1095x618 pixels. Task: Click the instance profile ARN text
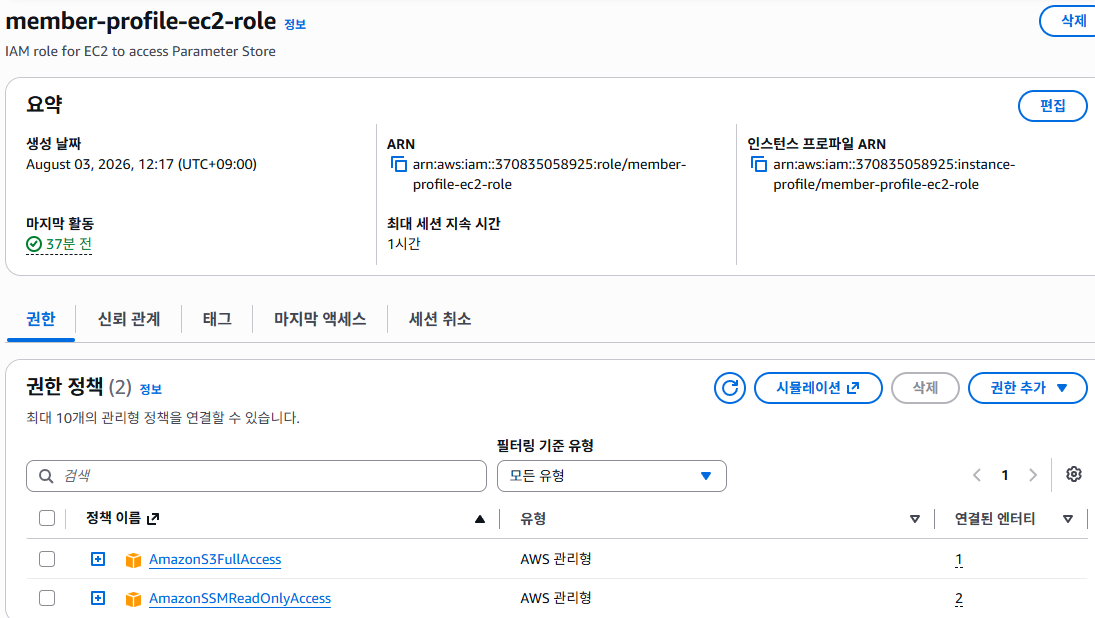pyautogui.click(x=894, y=175)
